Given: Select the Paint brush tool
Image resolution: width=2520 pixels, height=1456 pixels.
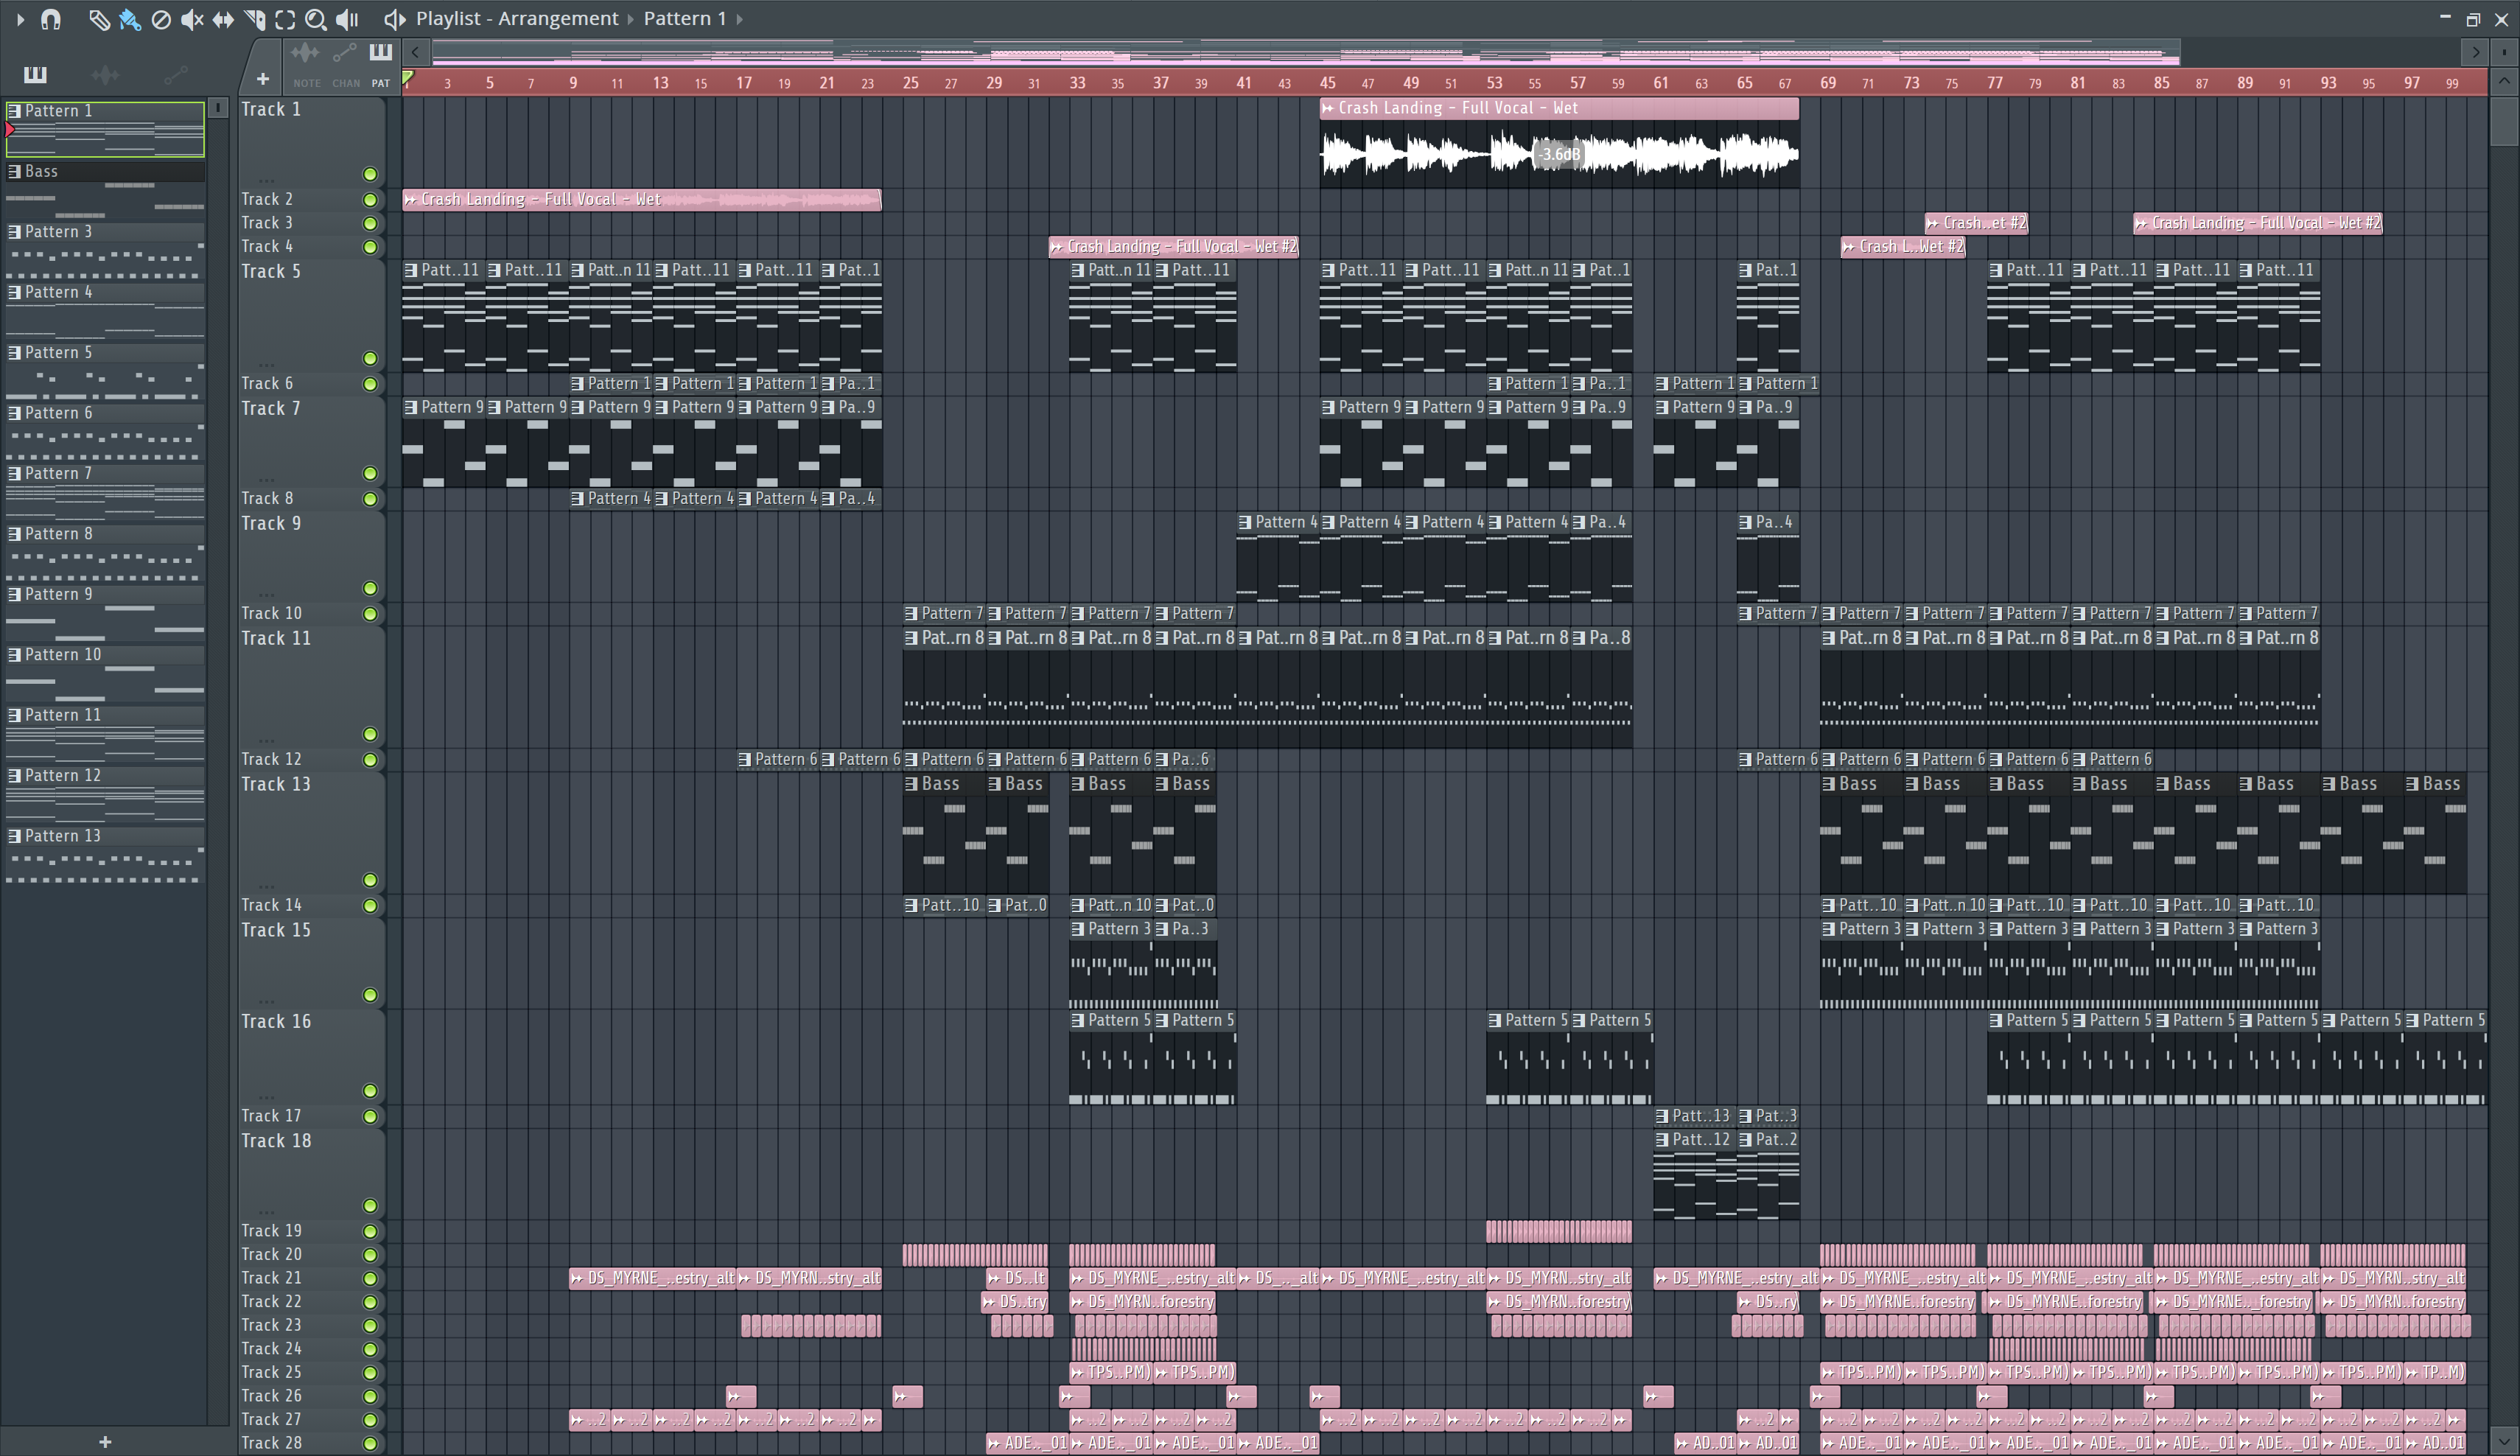Looking at the screenshot, I should [x=130, y=19].
